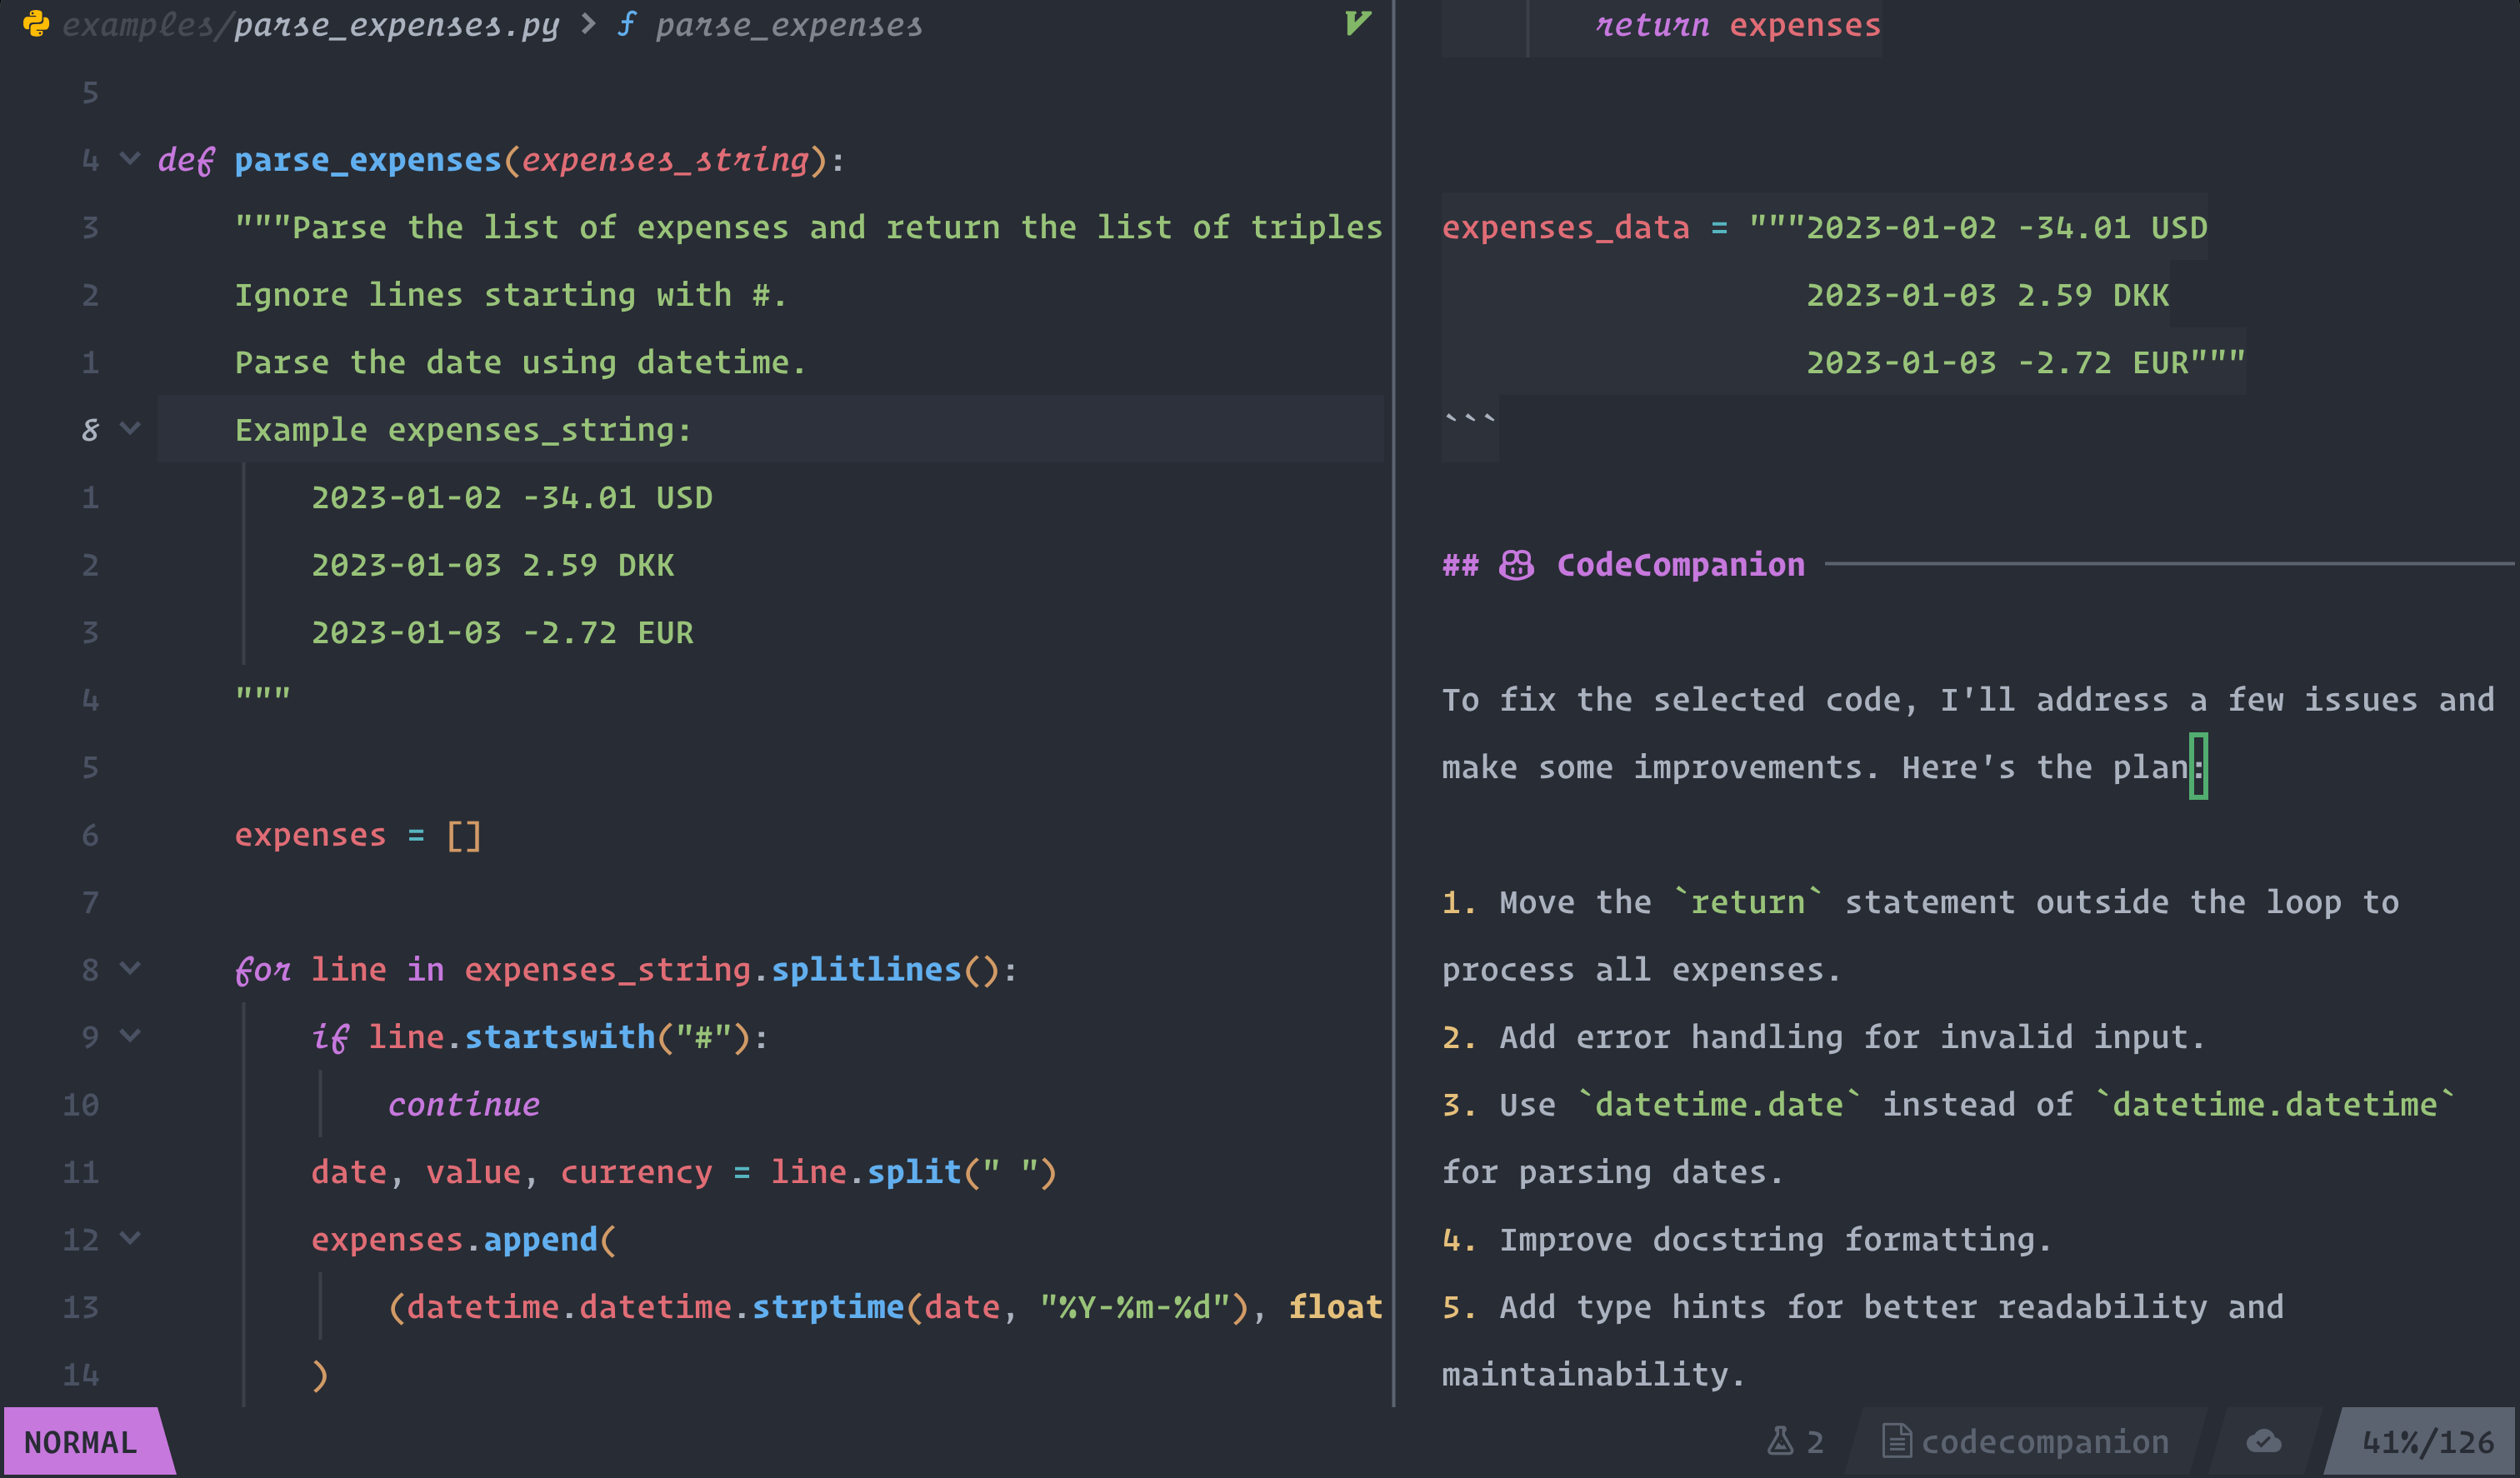Click the document icon beside codecompanion filetype
The width and height of the screenshot is (2520, 1478).
coord(1896,1441)
